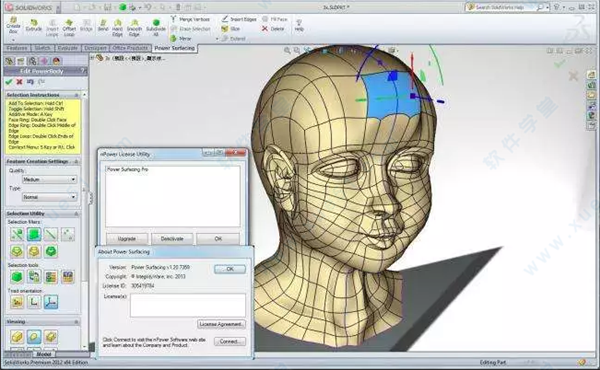Viewport: 600px width, 370px height.
Task: Click the third Selection tools icon
Action: click(51, 277)
